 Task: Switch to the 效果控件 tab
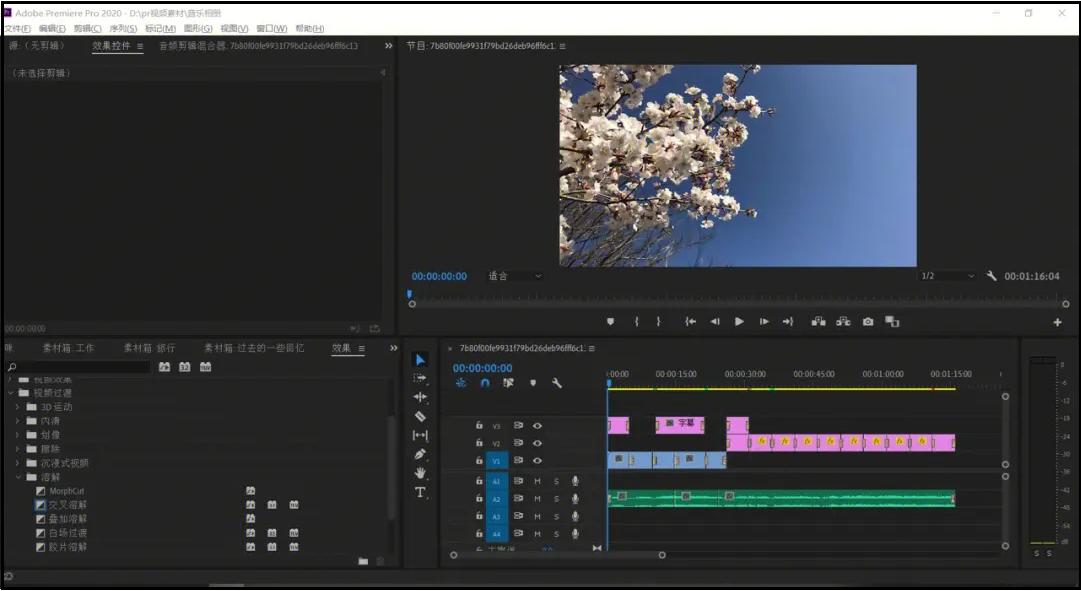tap(111, 46)
